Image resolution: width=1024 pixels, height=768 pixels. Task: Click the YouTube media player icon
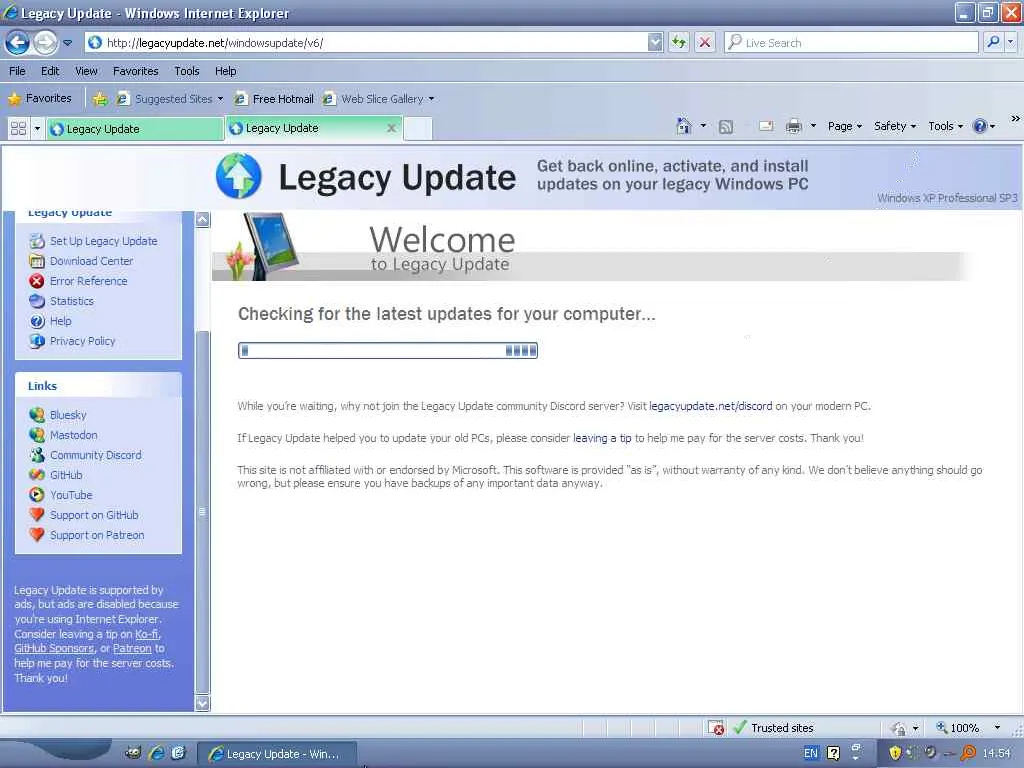(37, 495)
